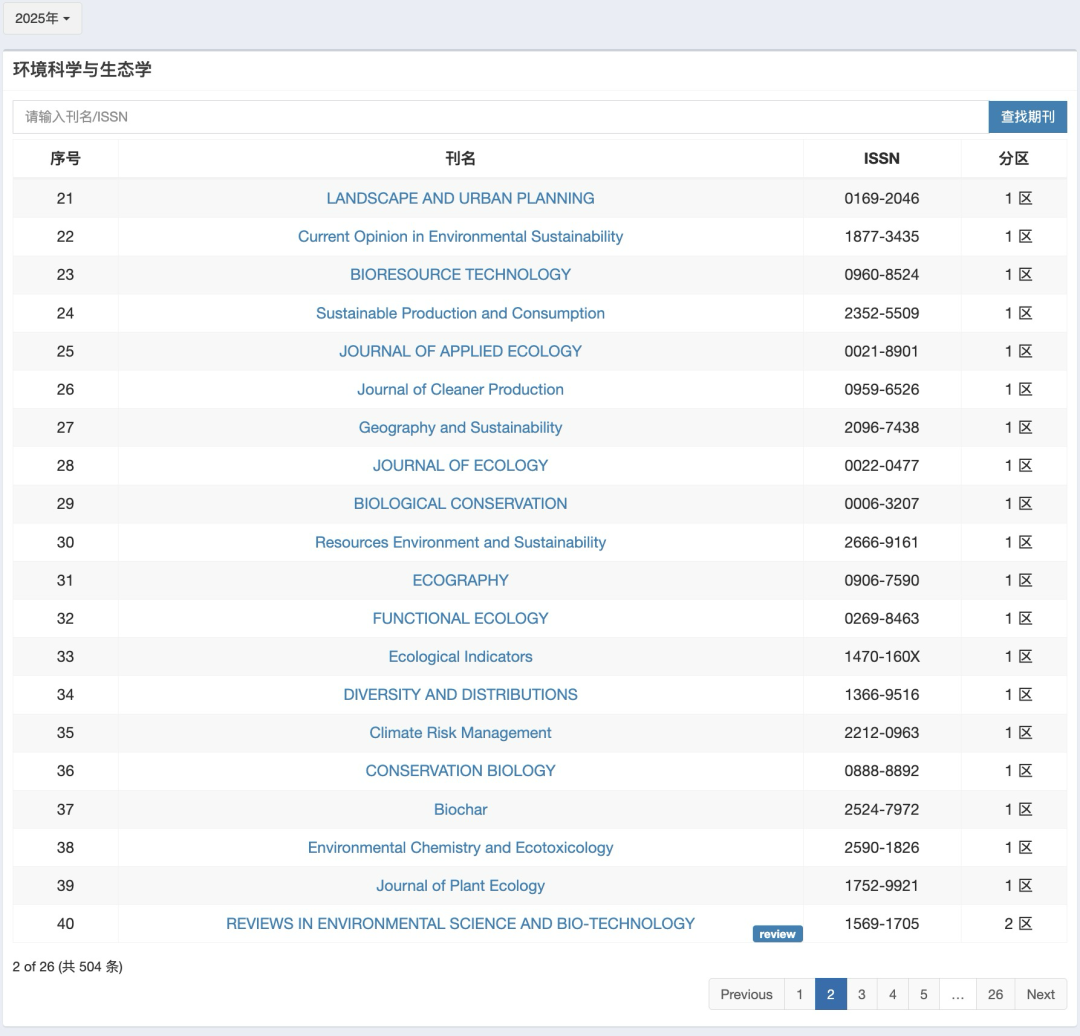Viewport: 1080px width, 1036px height.
Task: Open REVIEWS IN ENVIRONMENTAL SCIENCE AND BIO-TECHNOLOGY link
Action: 460,924
